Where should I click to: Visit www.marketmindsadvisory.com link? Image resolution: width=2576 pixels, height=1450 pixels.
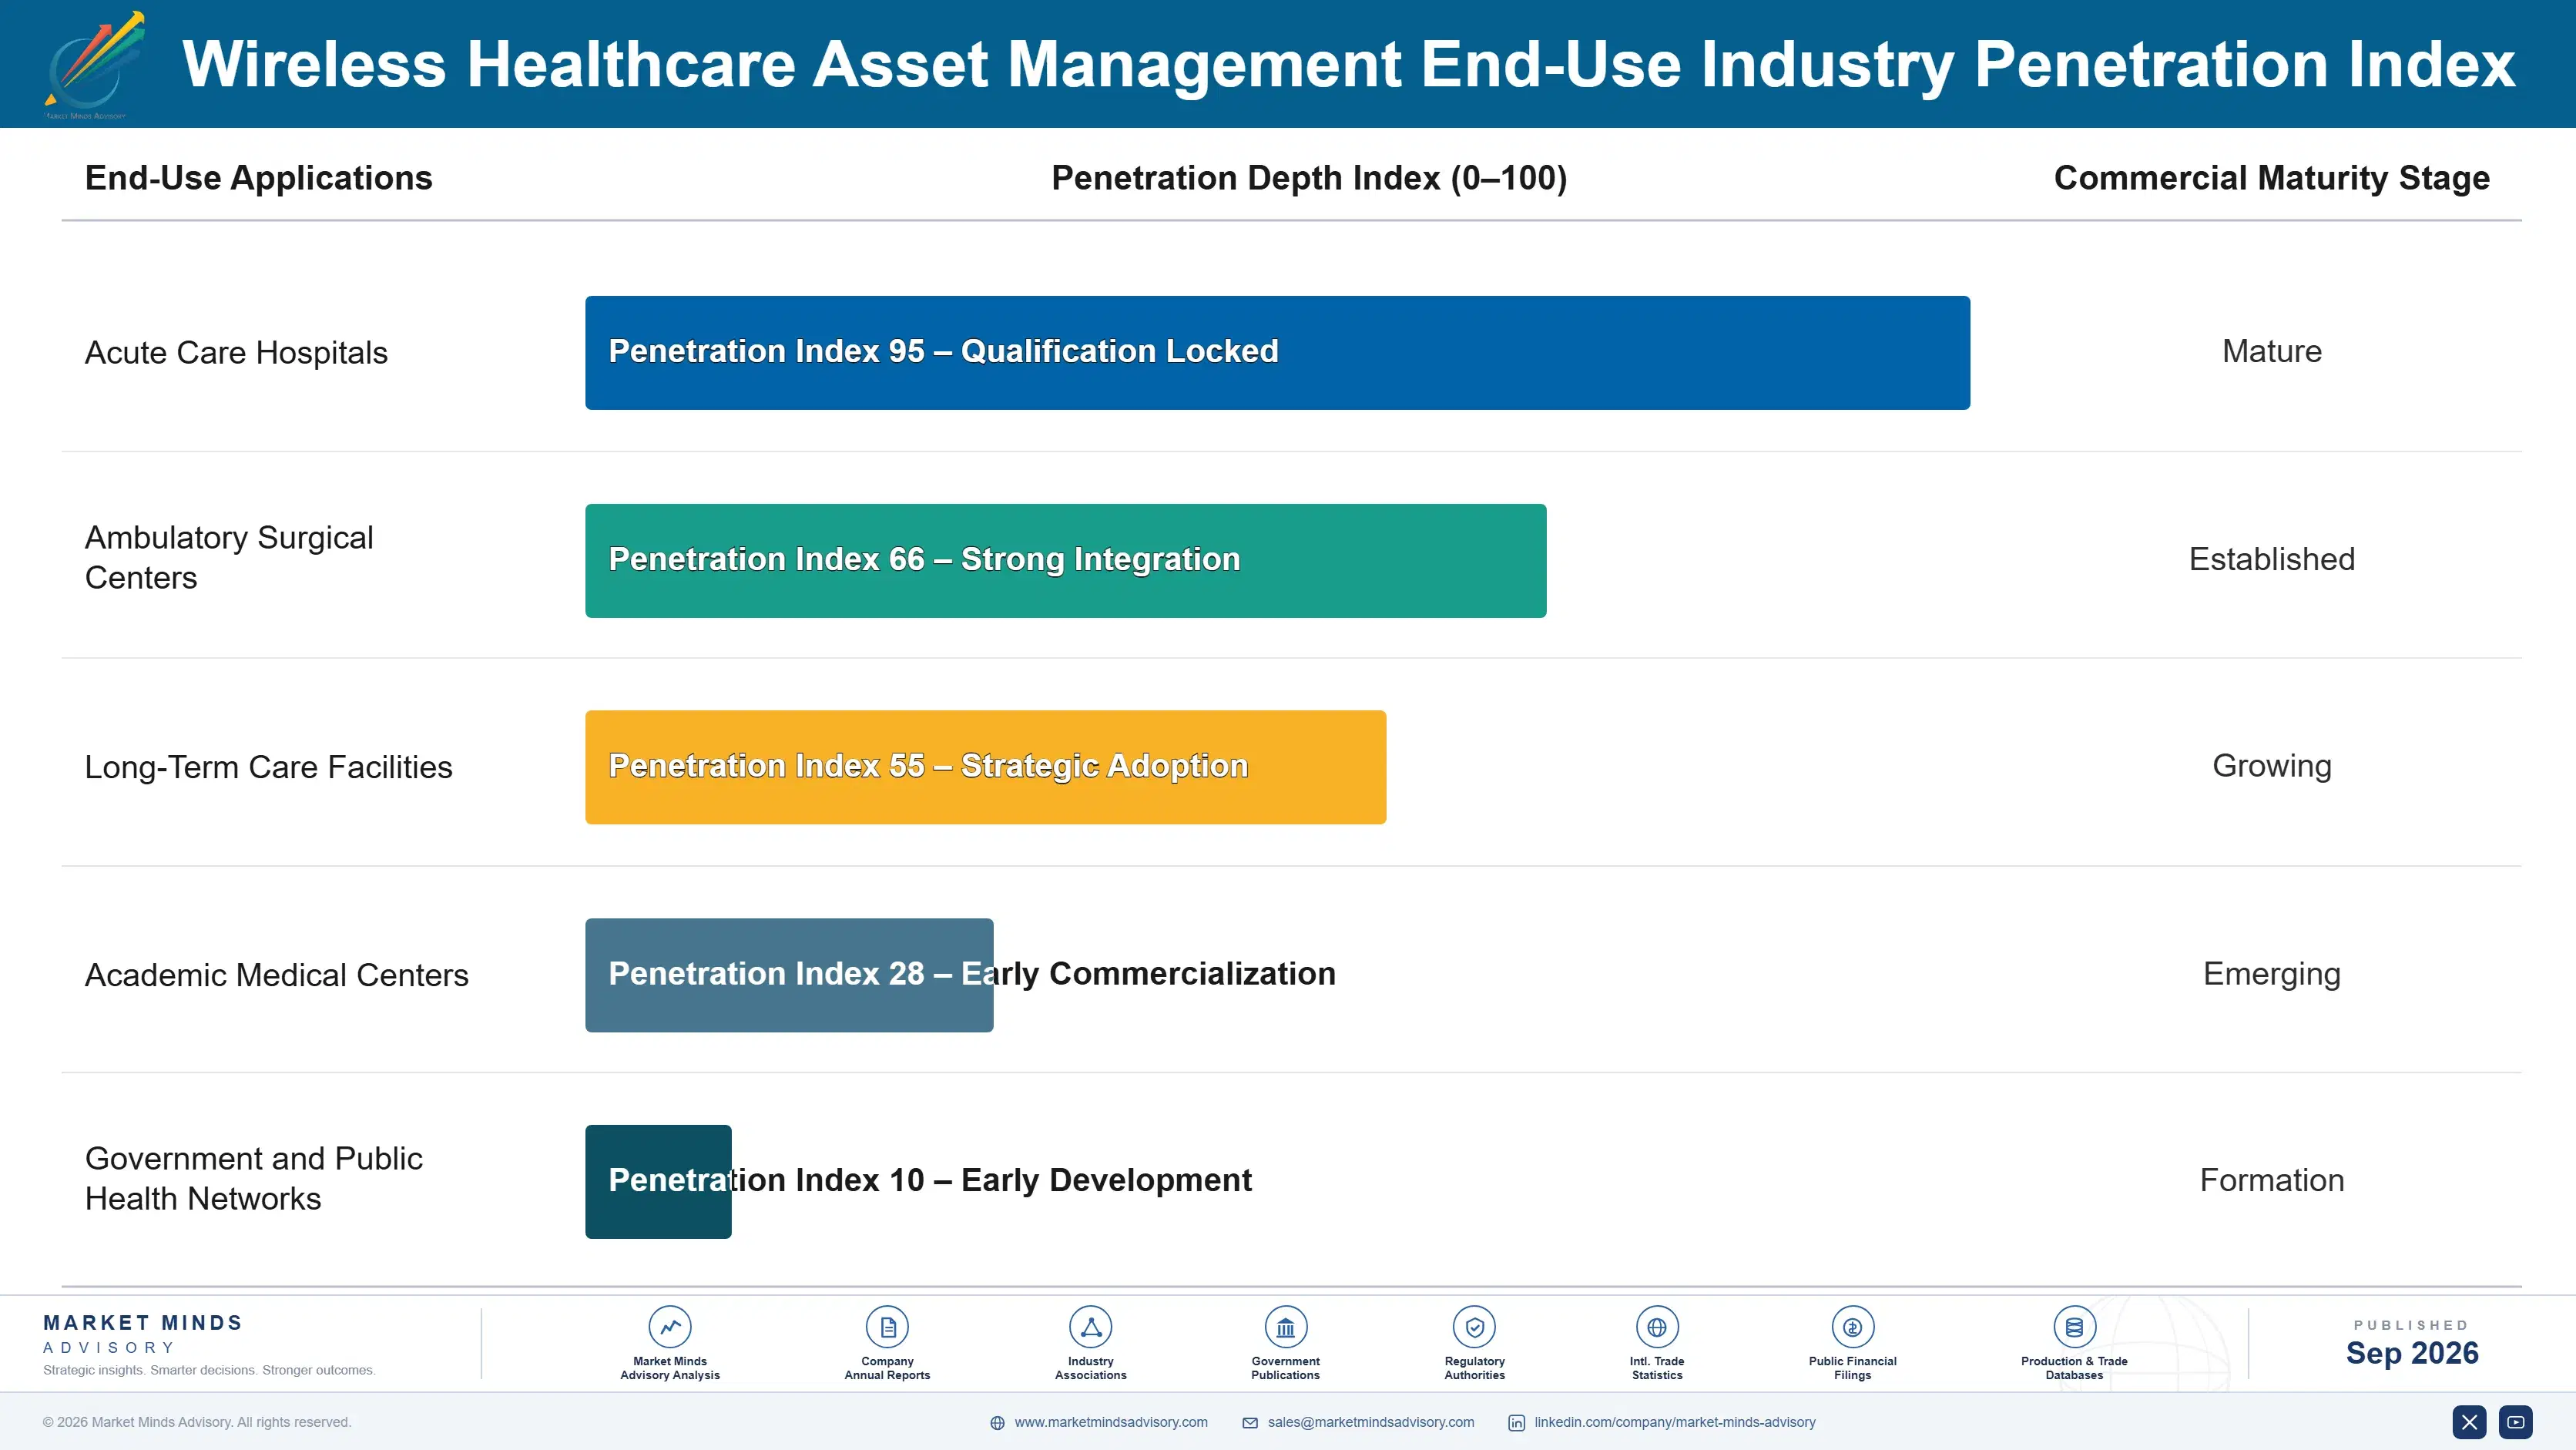pyautogui.click(x=1111, y=1422)
